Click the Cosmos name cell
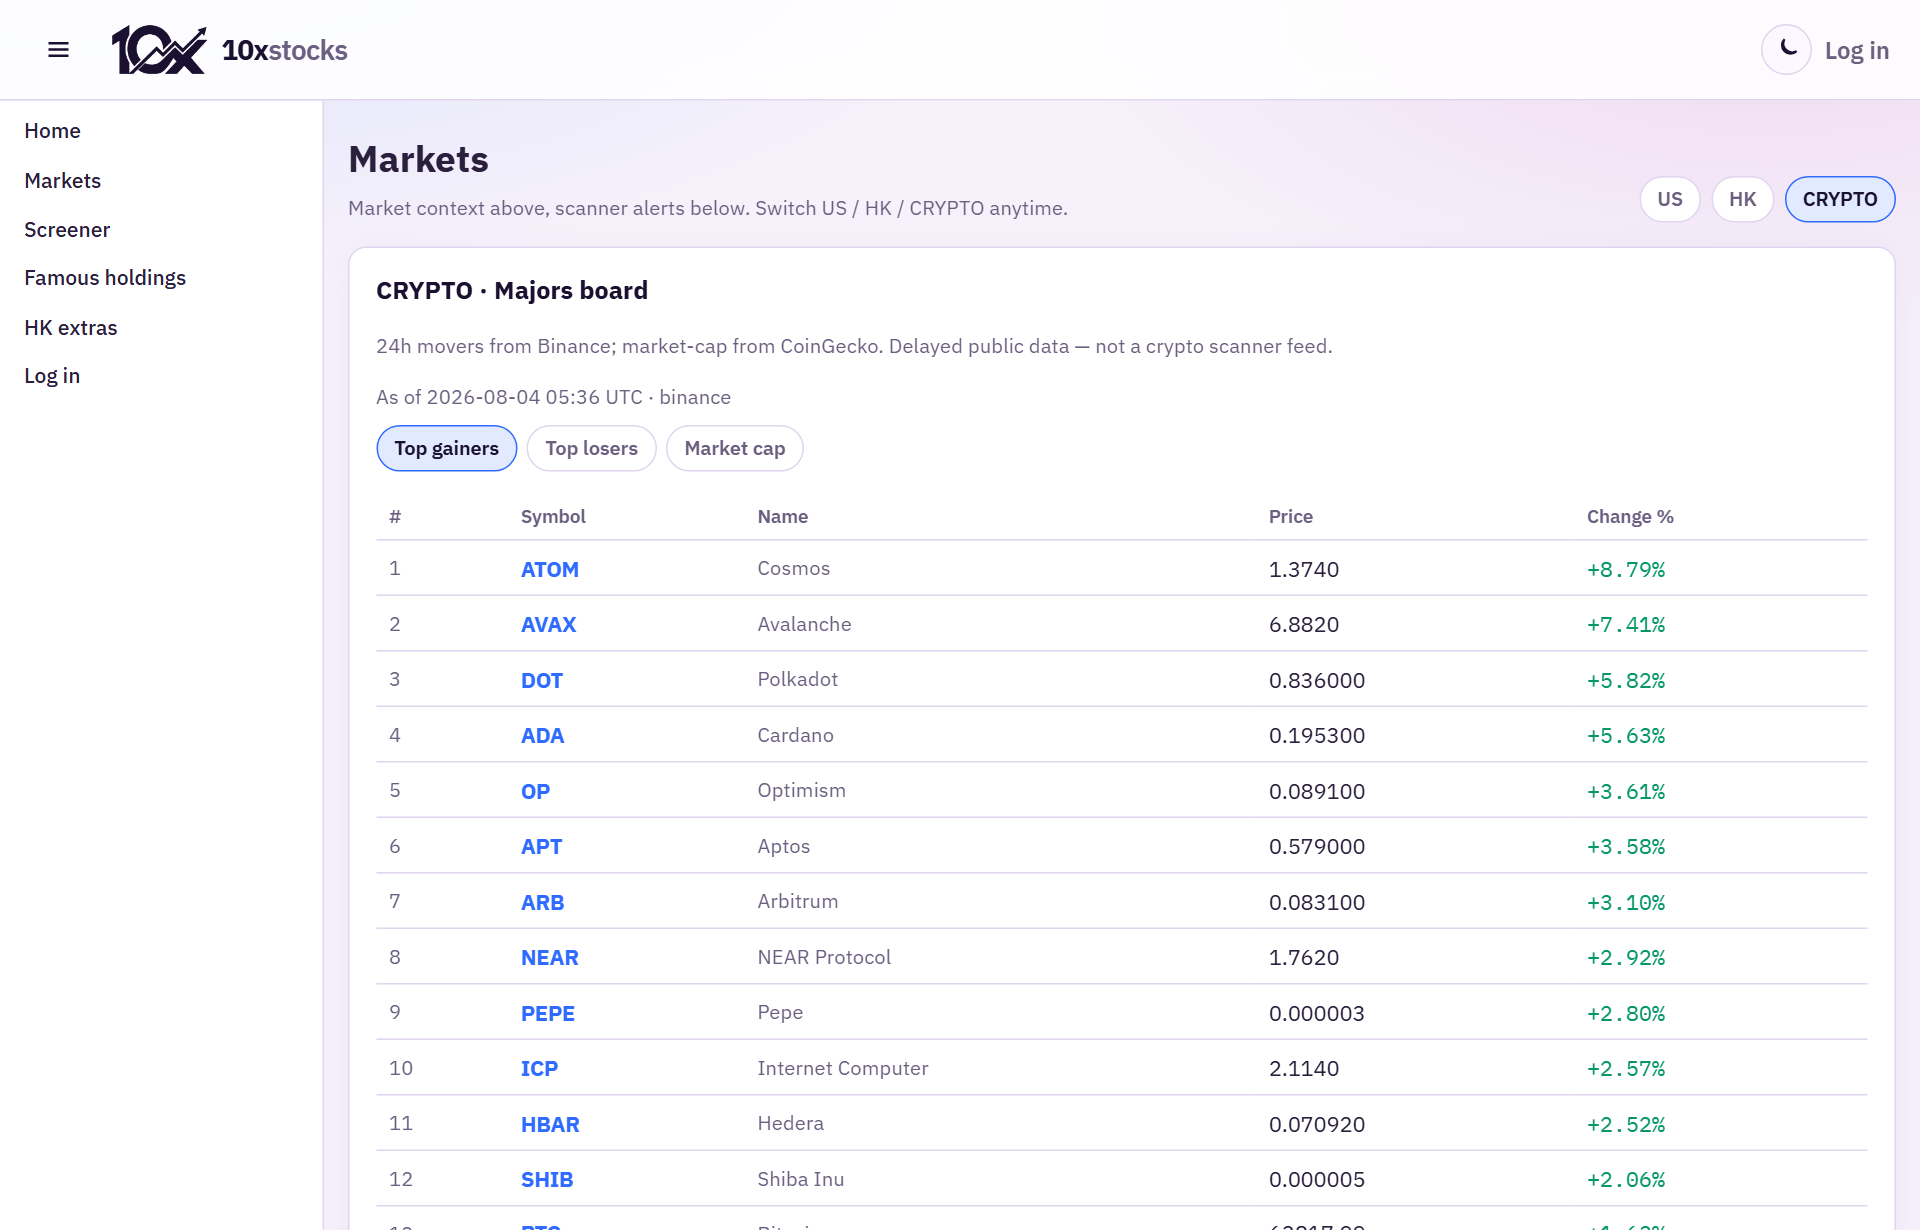This screenshot has height=1230, width=1920. pos(794,568)
